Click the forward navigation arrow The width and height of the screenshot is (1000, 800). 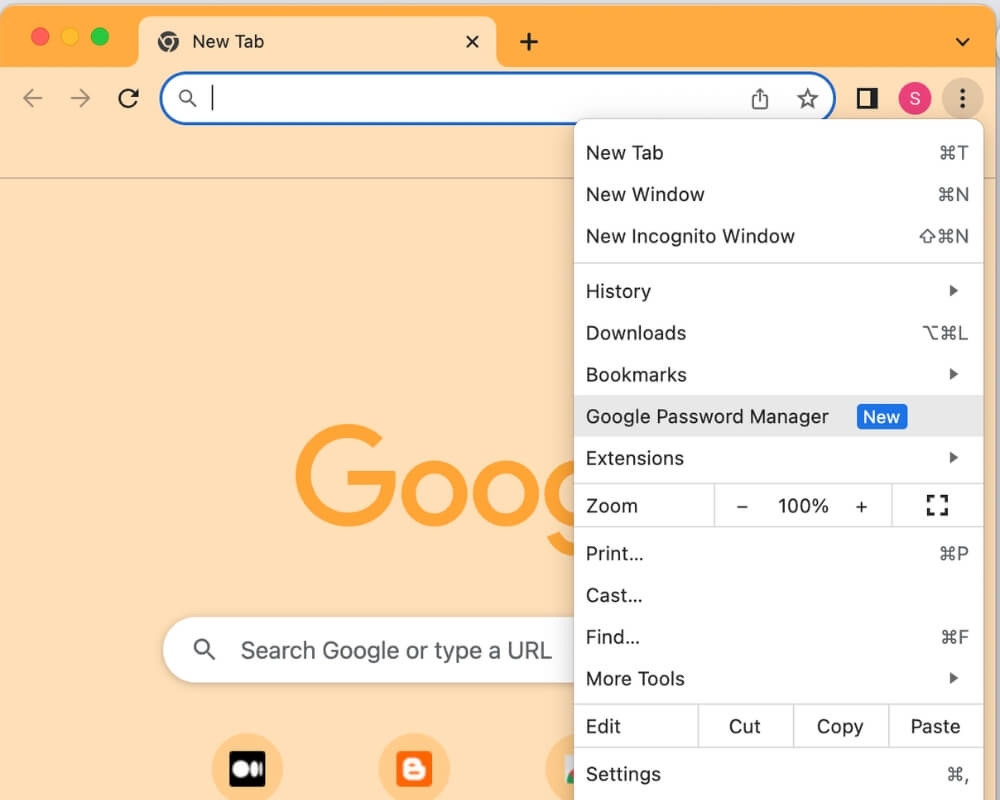click(80, 98)
